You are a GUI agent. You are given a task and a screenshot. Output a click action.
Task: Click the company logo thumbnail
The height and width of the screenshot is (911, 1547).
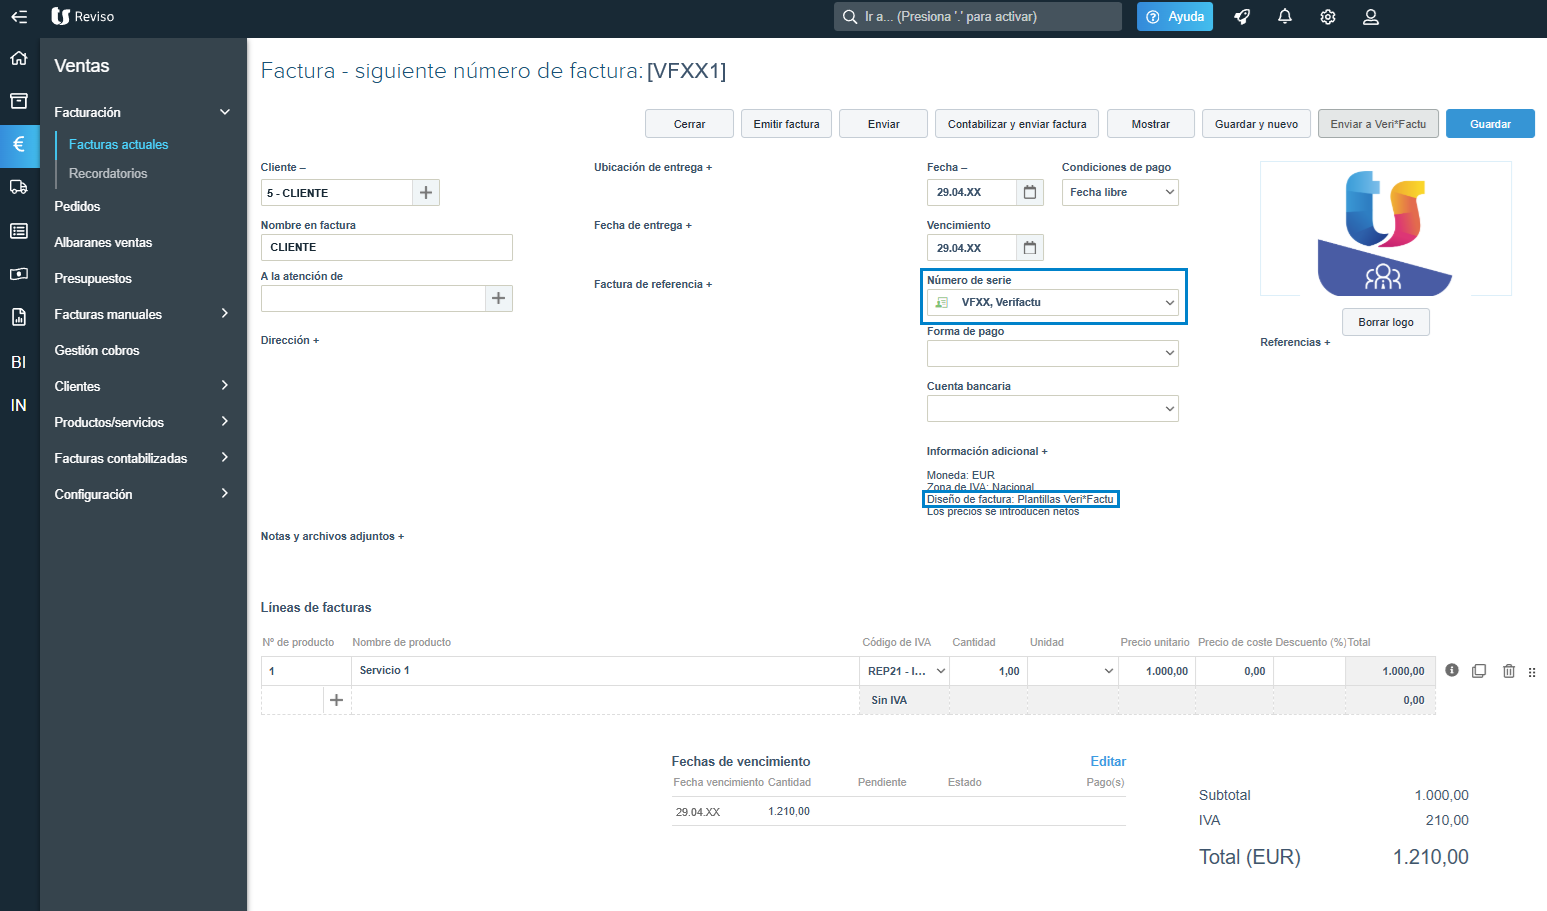click(1386, 229)
